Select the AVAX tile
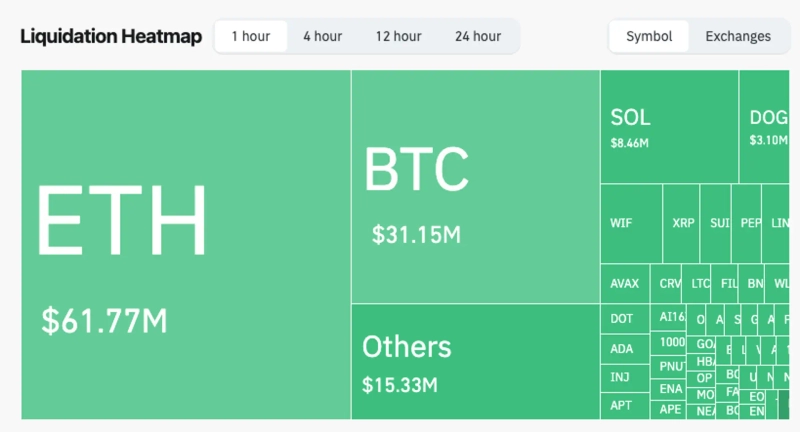800x432 pixels. 624,284
